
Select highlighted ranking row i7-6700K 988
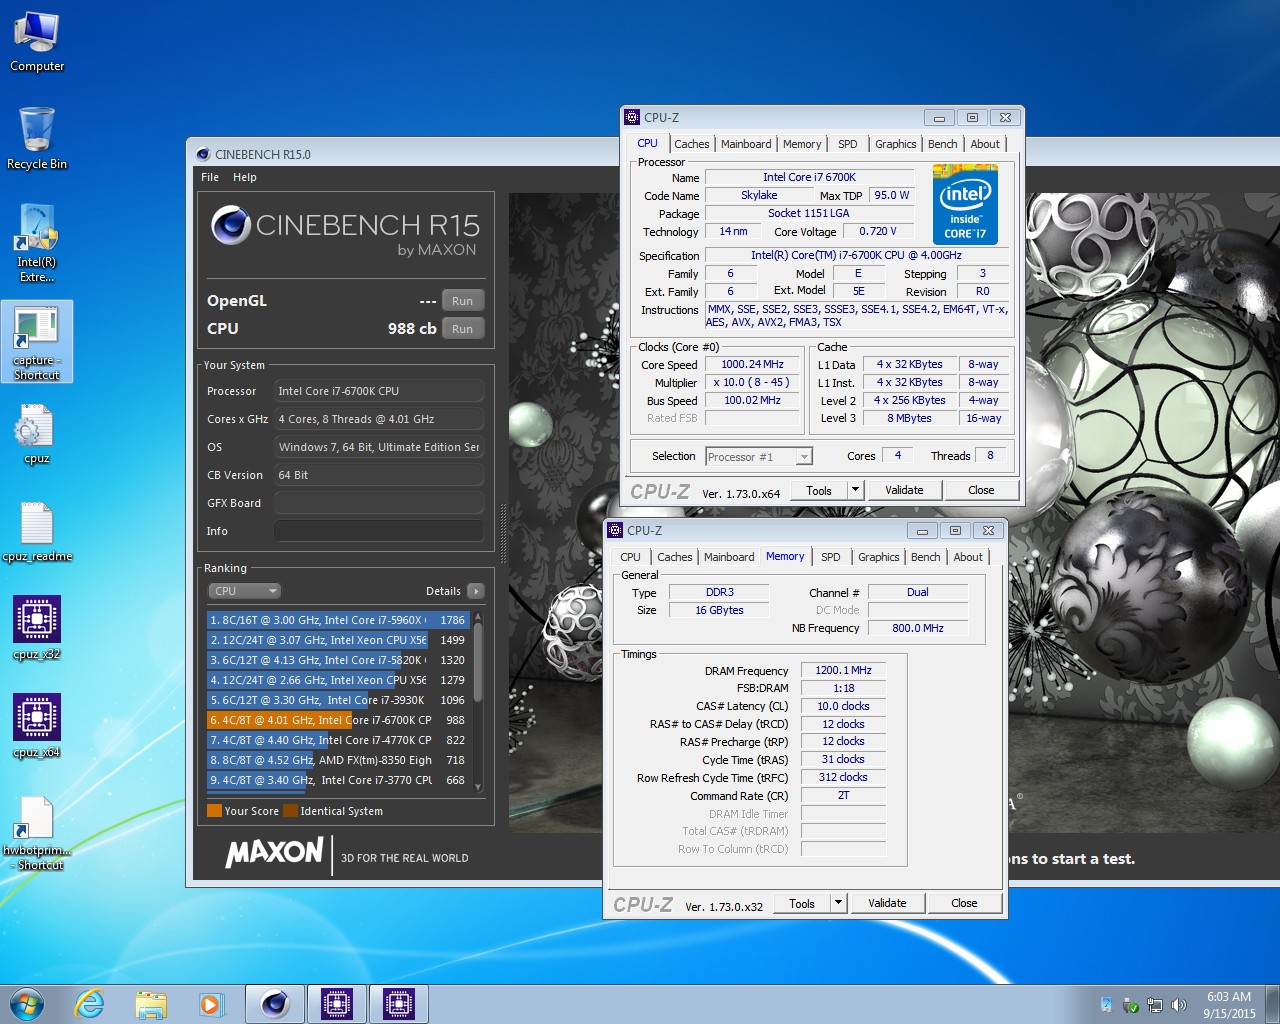pos(338,720)
